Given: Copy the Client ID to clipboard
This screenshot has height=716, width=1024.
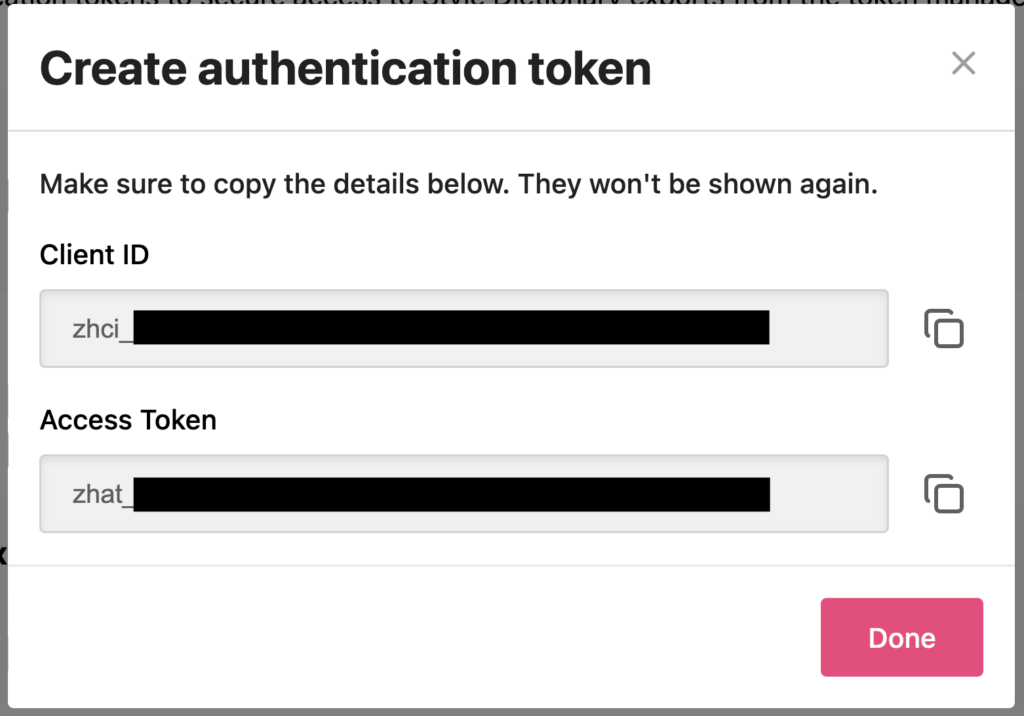Looking at the screenshot, I should (x=944, y=328).
